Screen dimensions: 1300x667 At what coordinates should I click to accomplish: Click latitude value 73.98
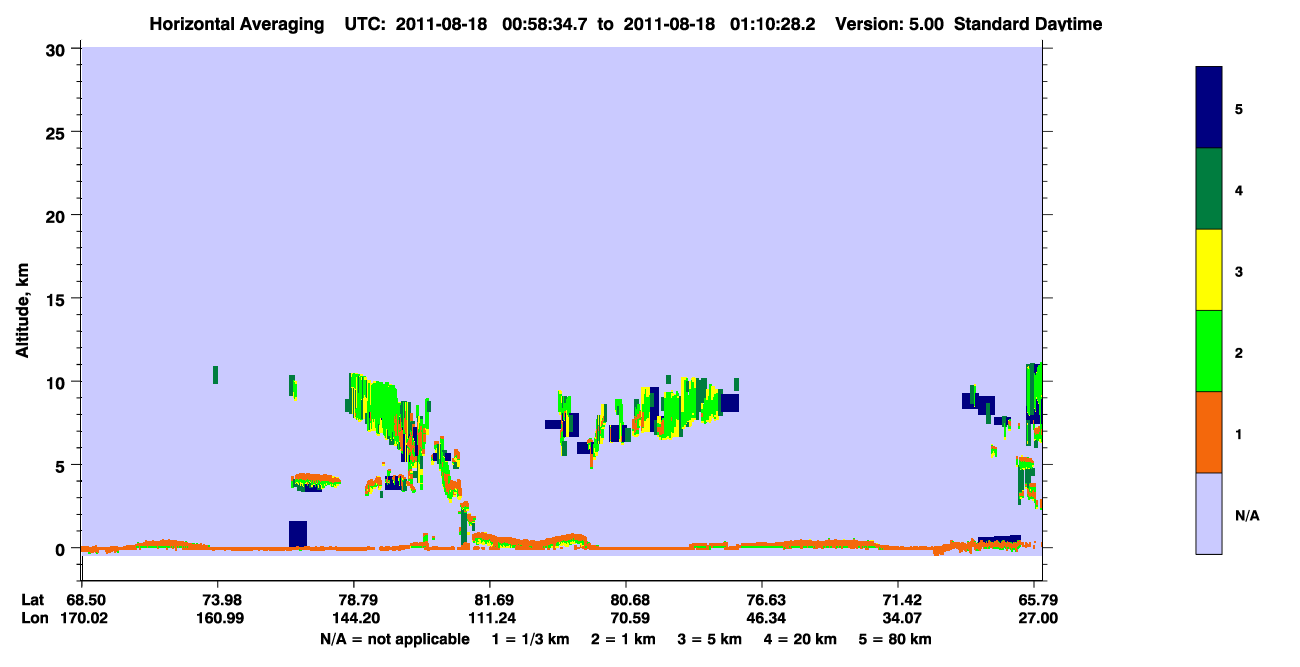[218, 600]
